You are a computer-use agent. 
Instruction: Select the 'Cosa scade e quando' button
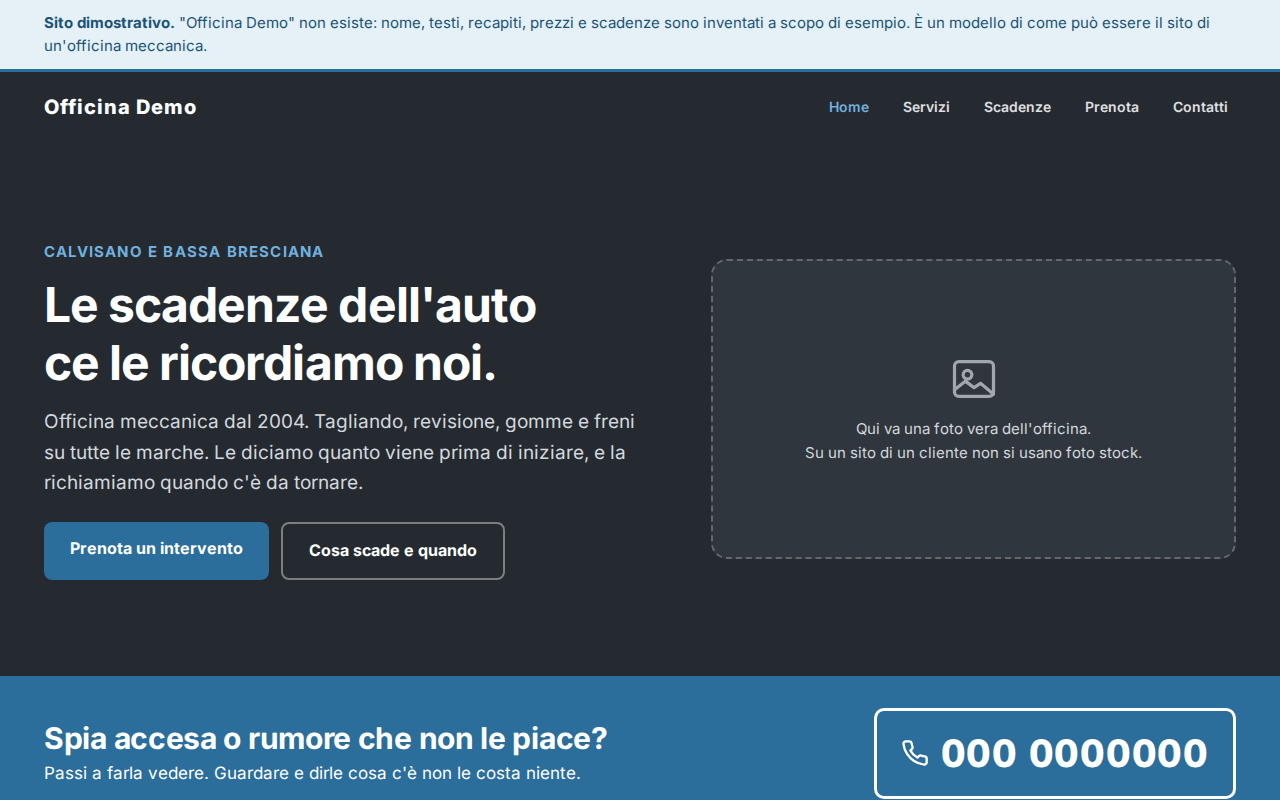pos(393,551)
